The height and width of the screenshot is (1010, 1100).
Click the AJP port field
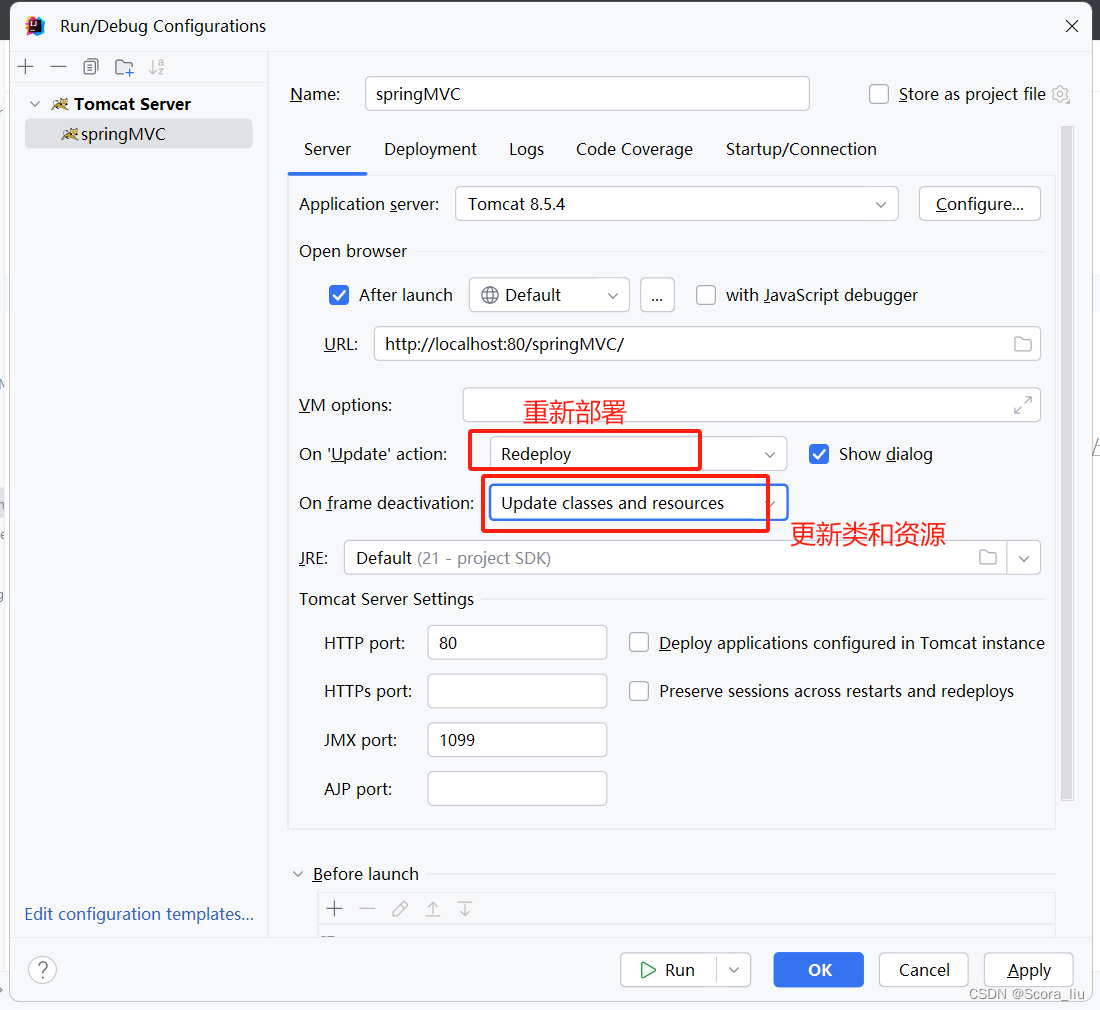[517, 788]
